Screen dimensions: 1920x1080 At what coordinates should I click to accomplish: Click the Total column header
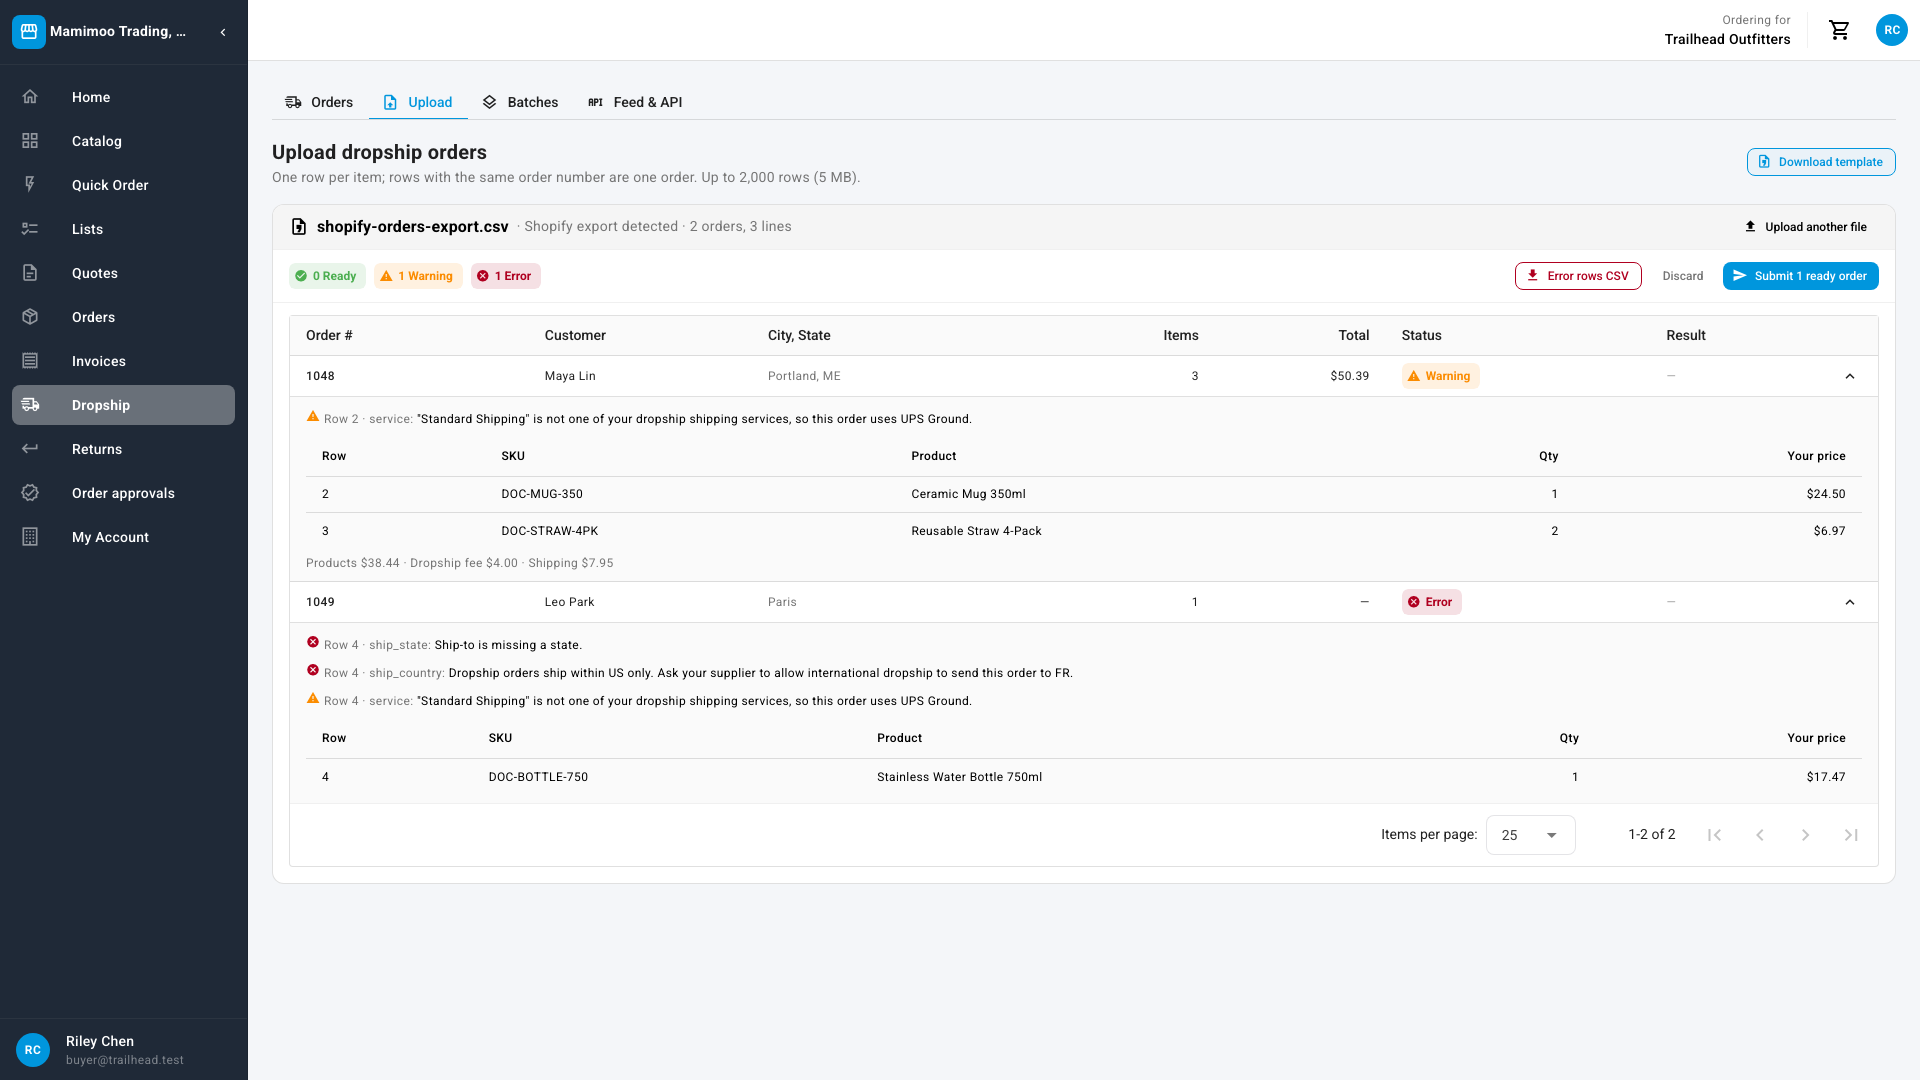tap(1354, 335)
